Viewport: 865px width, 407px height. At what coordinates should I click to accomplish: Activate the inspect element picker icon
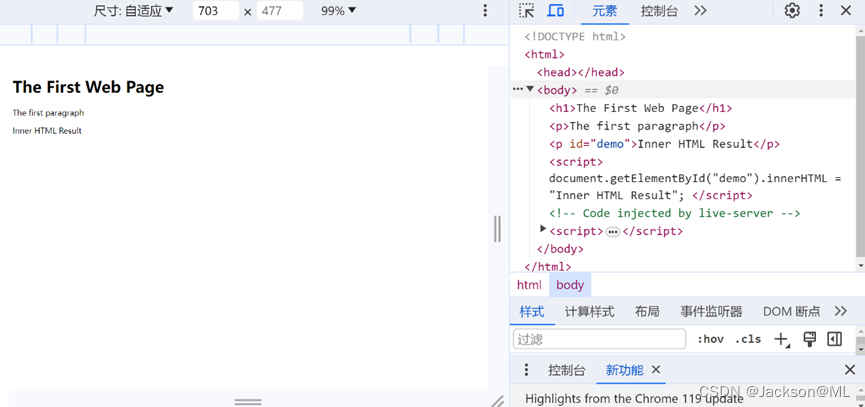[x=527, y=10]
